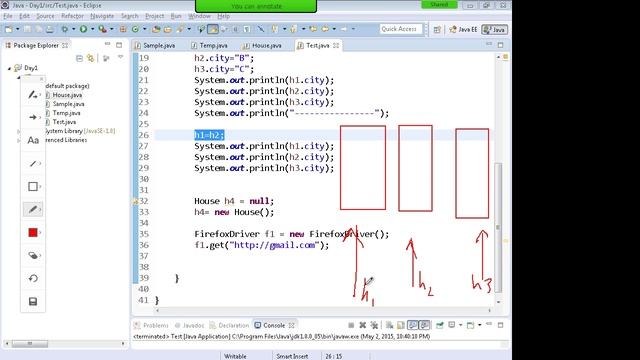Click the New Java Class icon
The height and width of the screenshot is (360, 640).
[135, 29]
